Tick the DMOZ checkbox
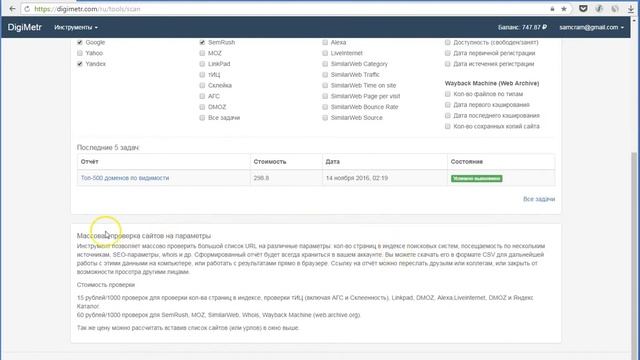Screen dimensions: 640x360 202,107
